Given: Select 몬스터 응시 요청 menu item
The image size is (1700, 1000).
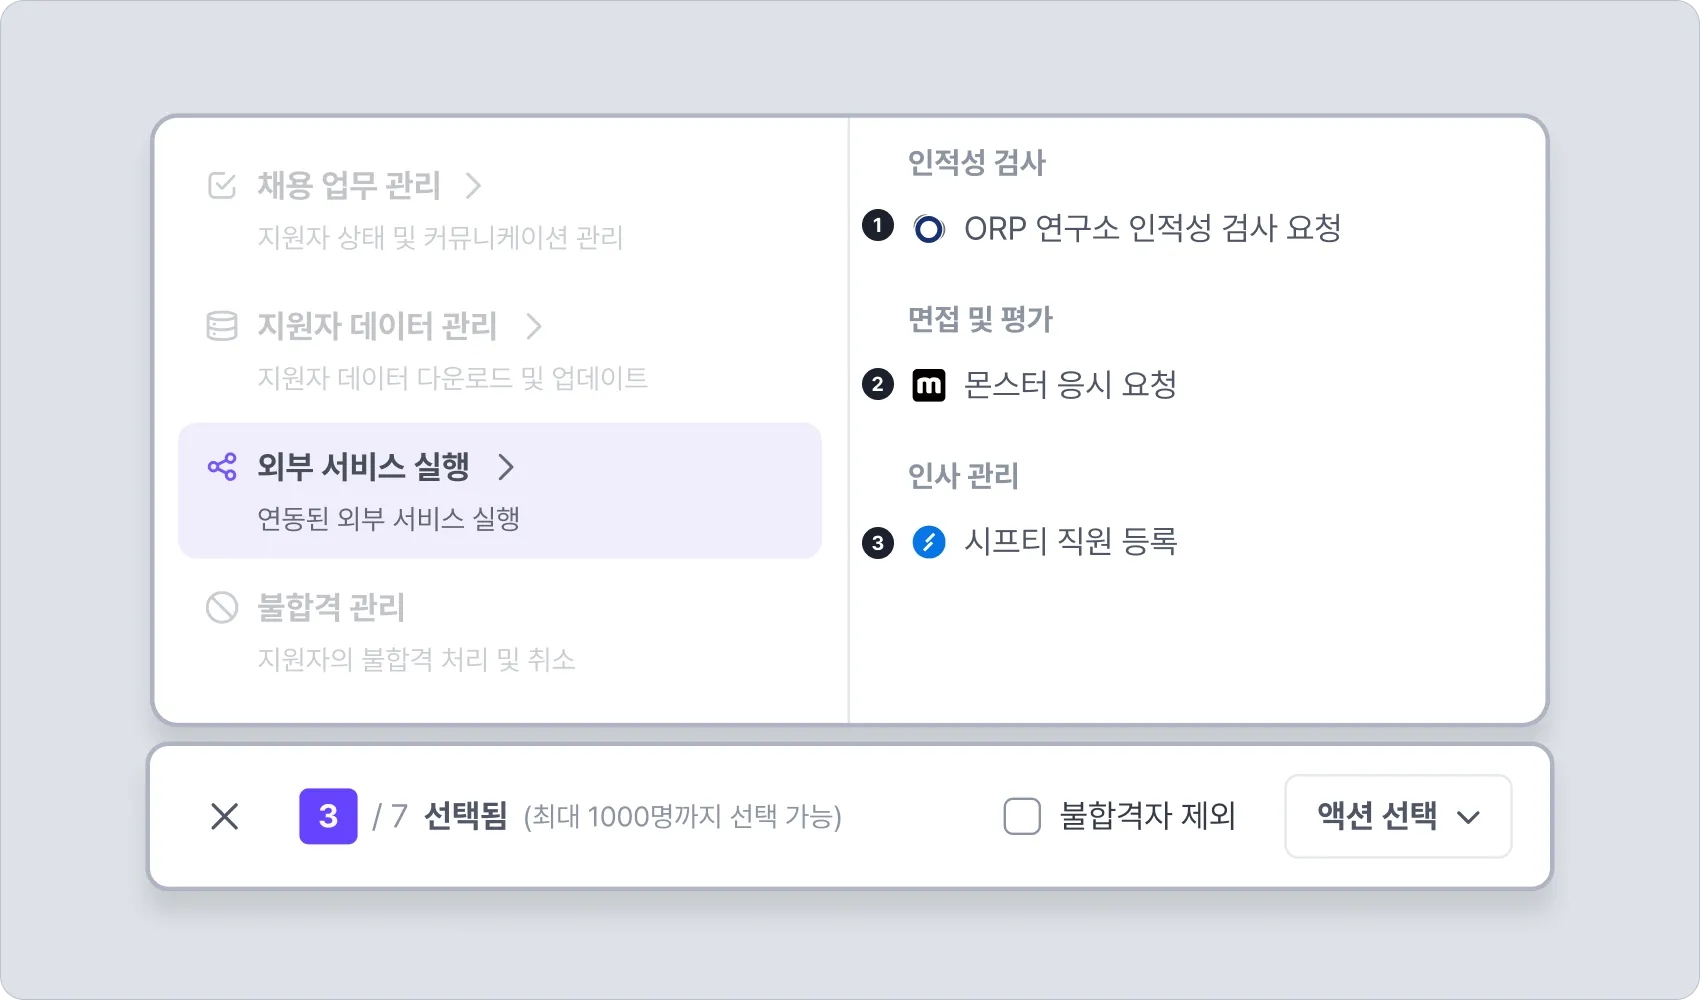Looking at the screenshot, I should point(1069,385).
